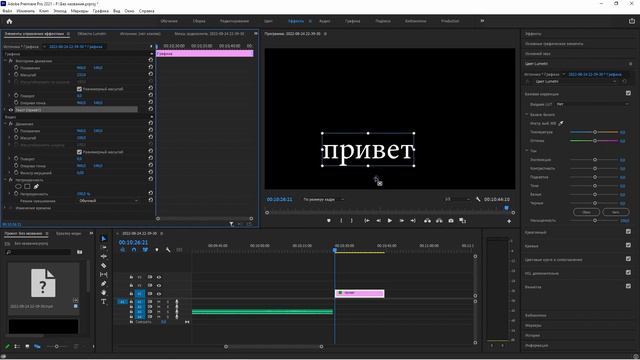
Task: Click Lumetri Auto tone button
Action: click(616, 212)
